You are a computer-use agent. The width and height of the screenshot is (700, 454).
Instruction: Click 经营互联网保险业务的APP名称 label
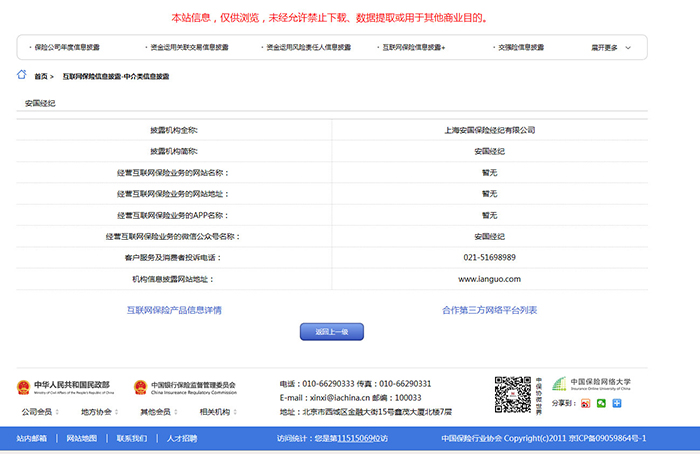(173, 215)
